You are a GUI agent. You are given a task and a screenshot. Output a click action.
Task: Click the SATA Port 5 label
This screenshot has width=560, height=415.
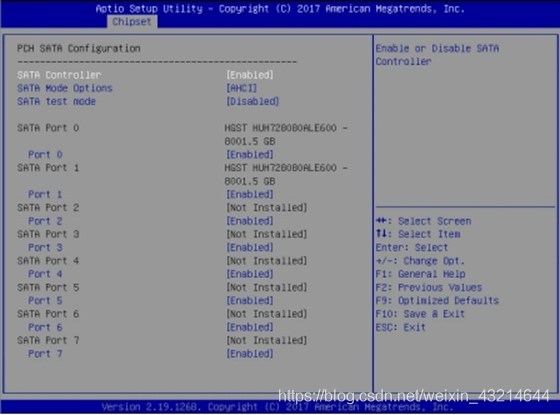[x=48, y=288]
